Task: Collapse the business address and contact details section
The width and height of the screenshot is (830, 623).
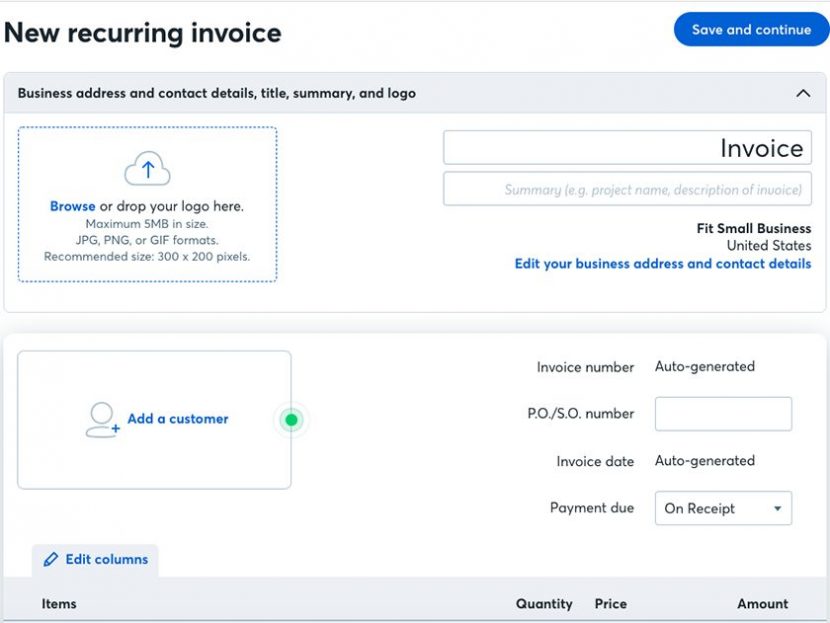Action: [x=803, y=92]
